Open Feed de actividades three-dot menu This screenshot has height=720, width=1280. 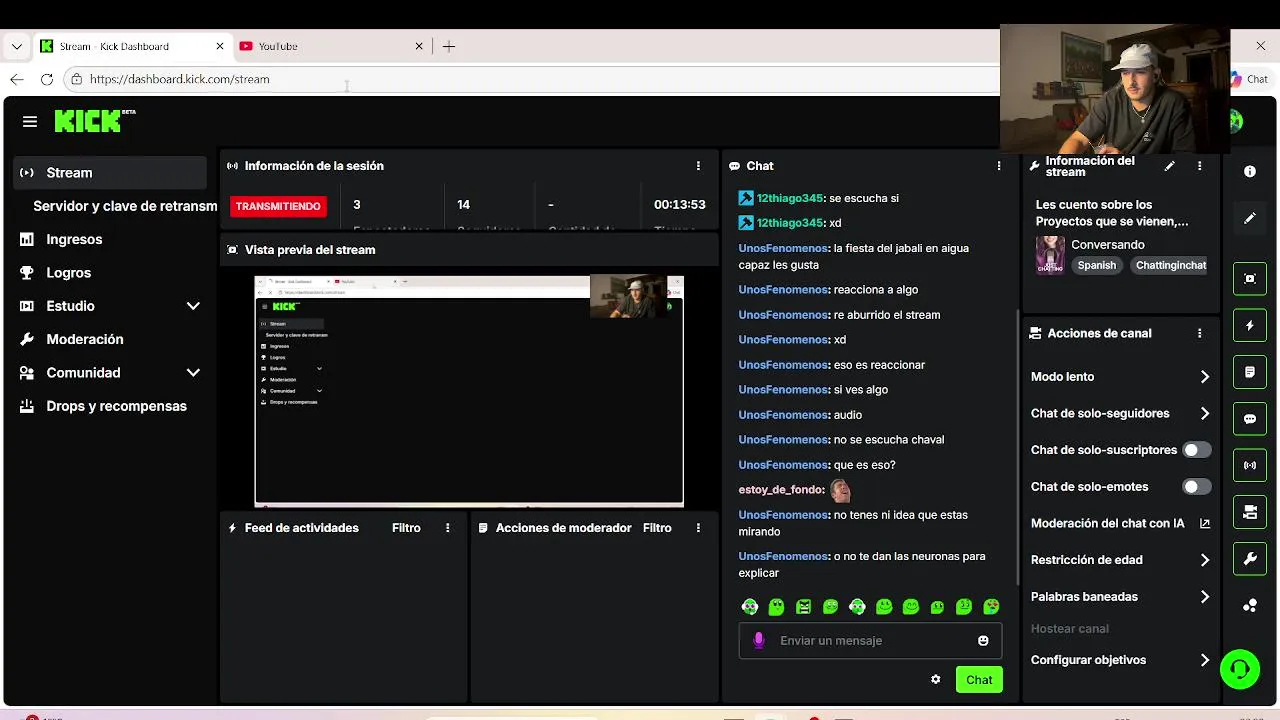click(447, 528)
